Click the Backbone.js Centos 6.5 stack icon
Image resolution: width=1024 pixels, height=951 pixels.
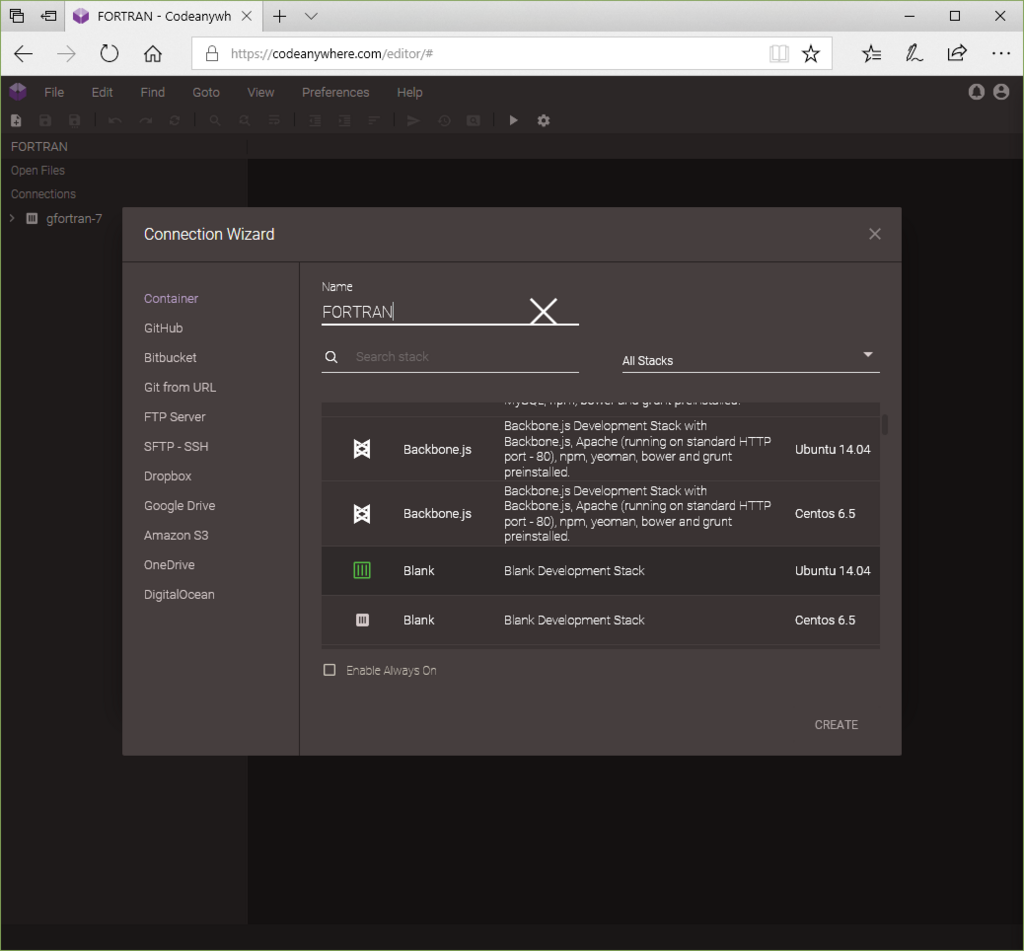(x=362, y=513)
